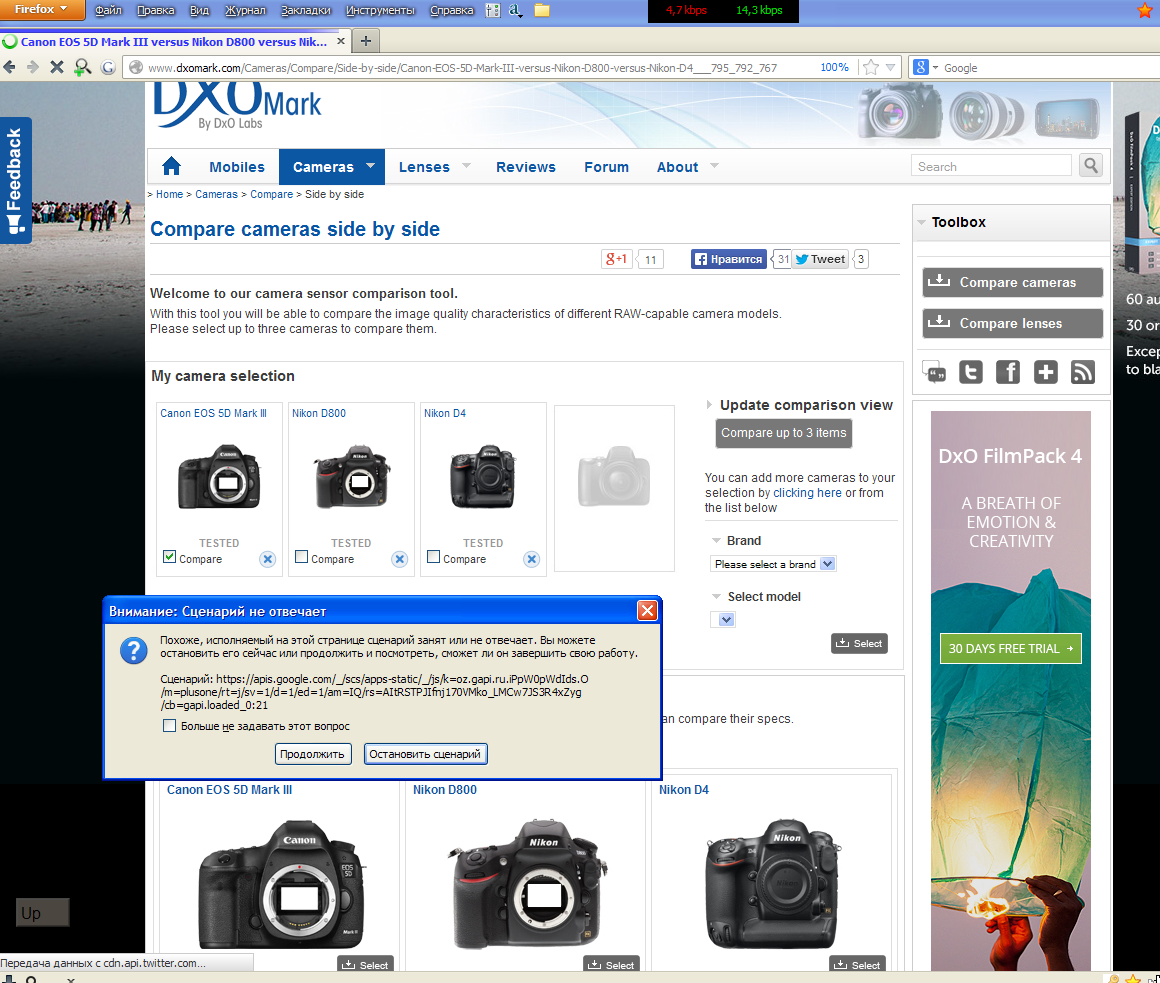Remove Nikon D800 from selection
Screen dimensions: 1160x983
click(399, 559)
